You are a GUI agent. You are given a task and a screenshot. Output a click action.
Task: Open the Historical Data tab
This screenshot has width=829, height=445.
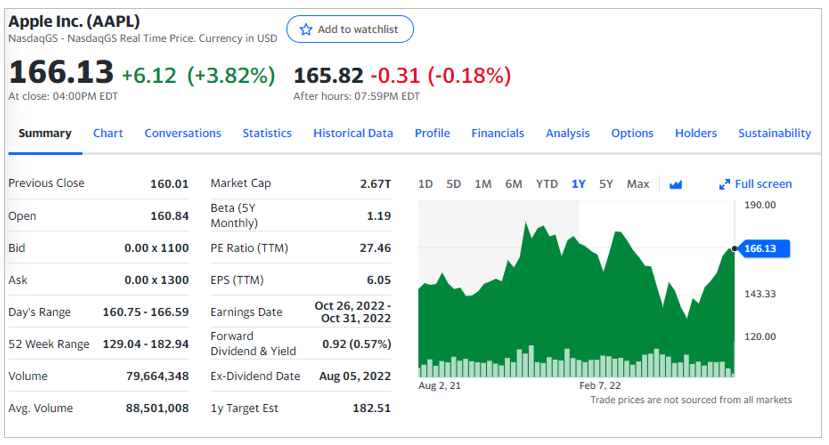353,133
